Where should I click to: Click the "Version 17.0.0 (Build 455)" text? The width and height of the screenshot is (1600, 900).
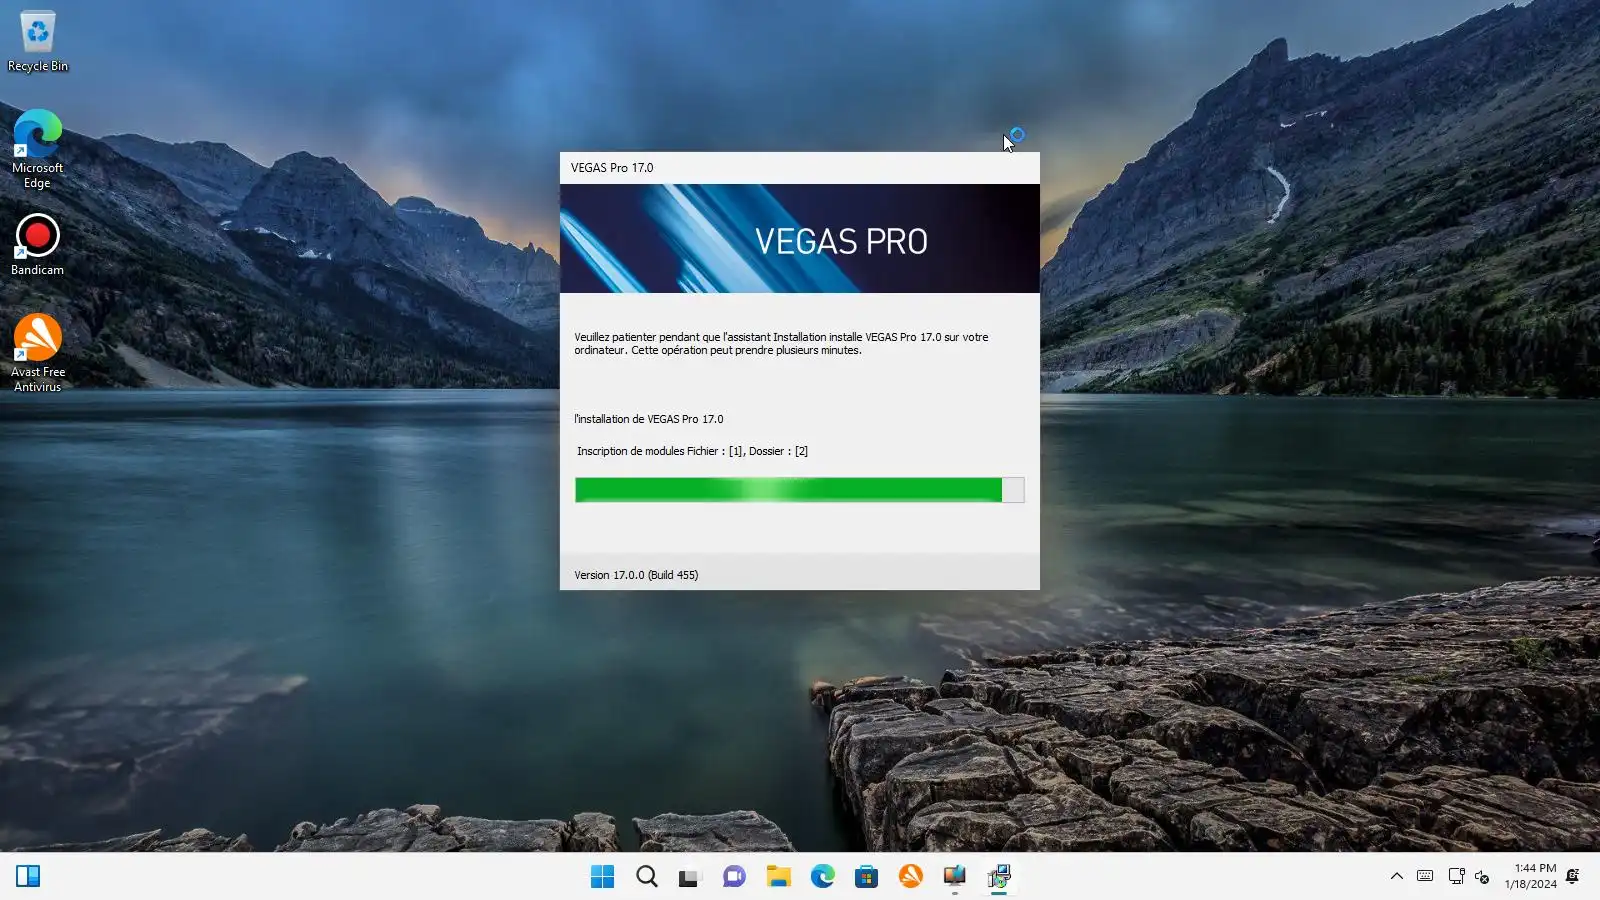click(x=636, y=575)
